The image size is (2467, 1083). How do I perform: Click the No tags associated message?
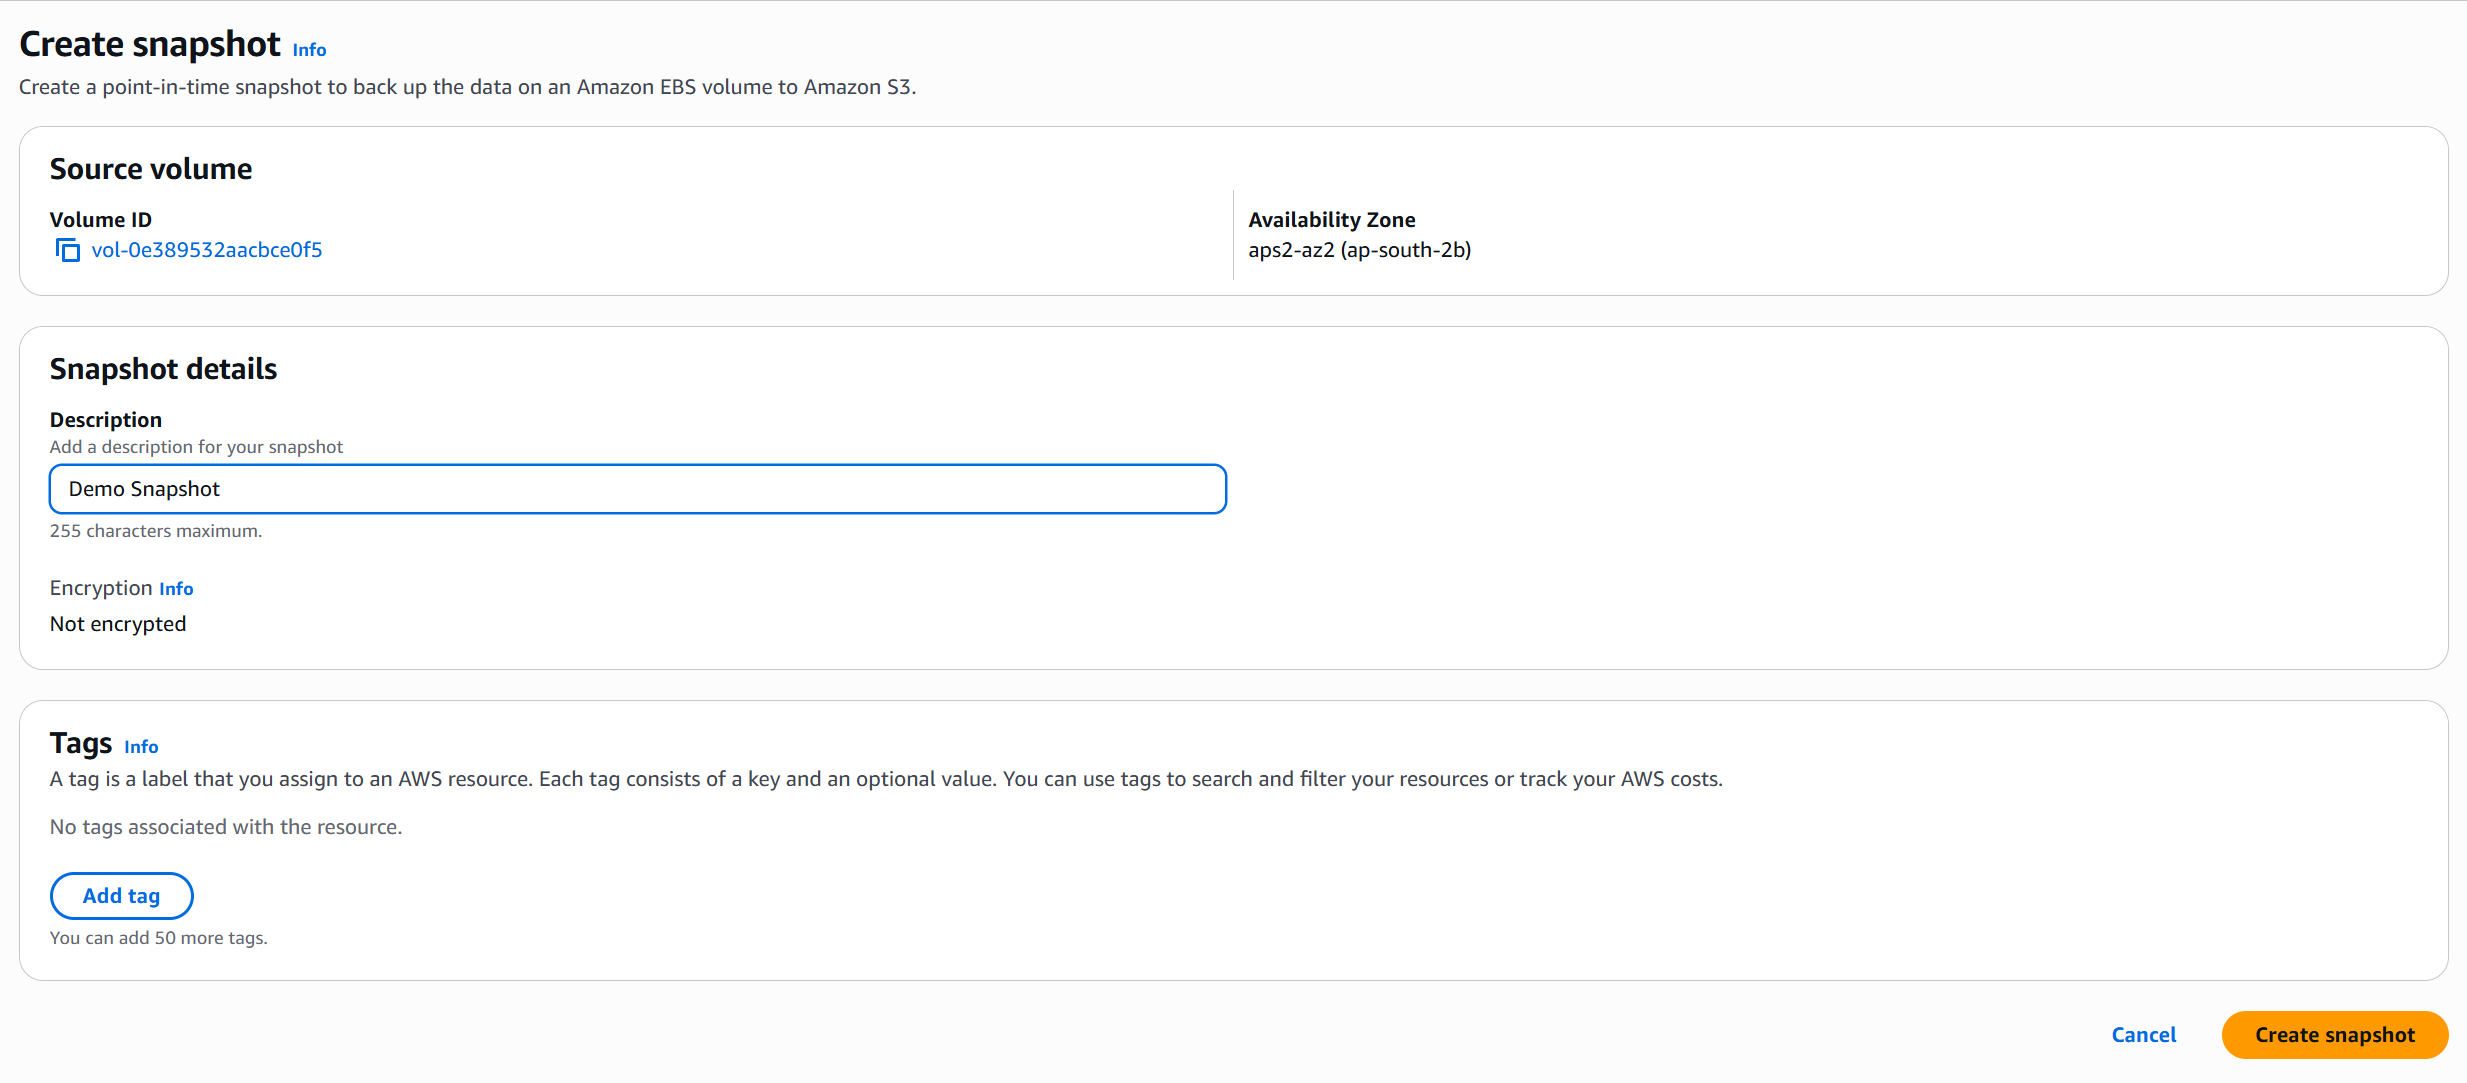[x=226, y=827]
